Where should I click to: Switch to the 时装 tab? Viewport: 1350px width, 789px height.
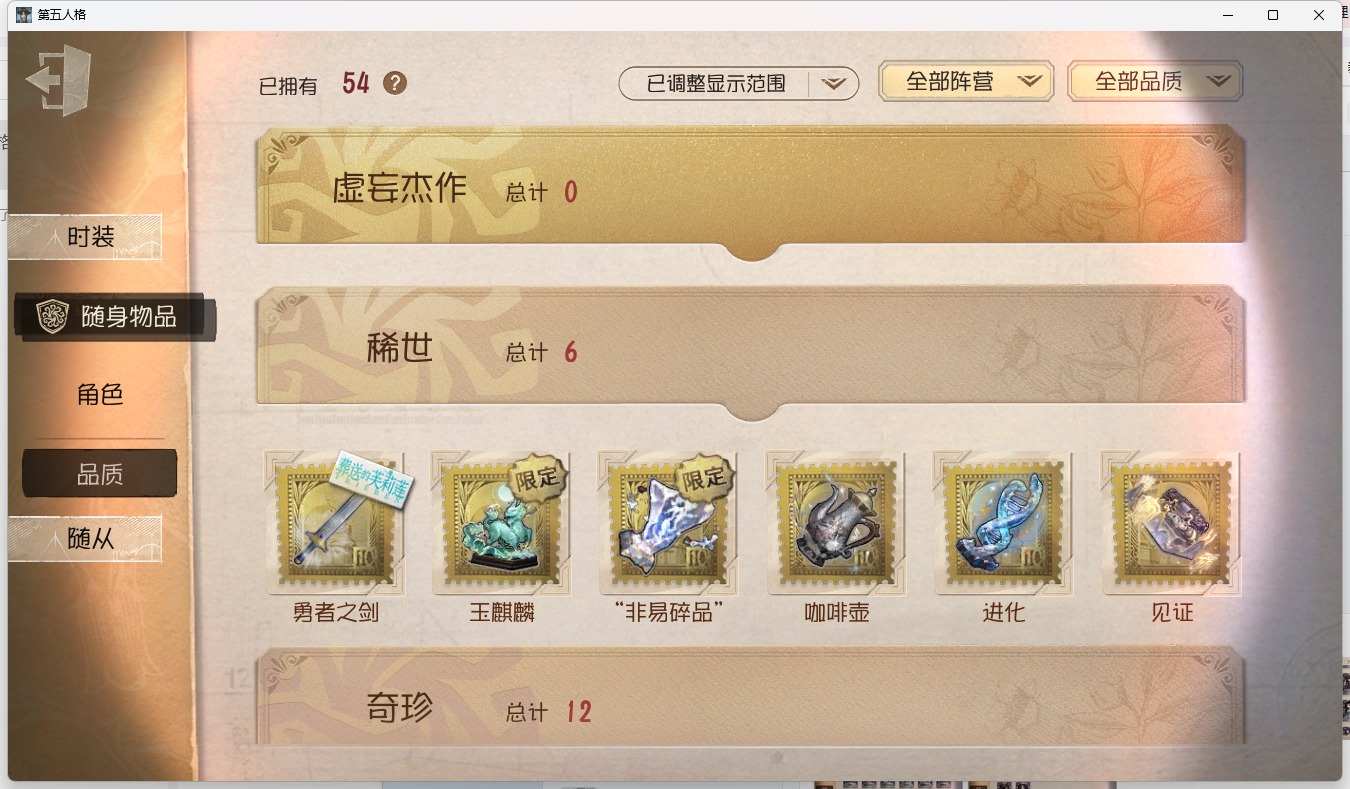[85, 237]
